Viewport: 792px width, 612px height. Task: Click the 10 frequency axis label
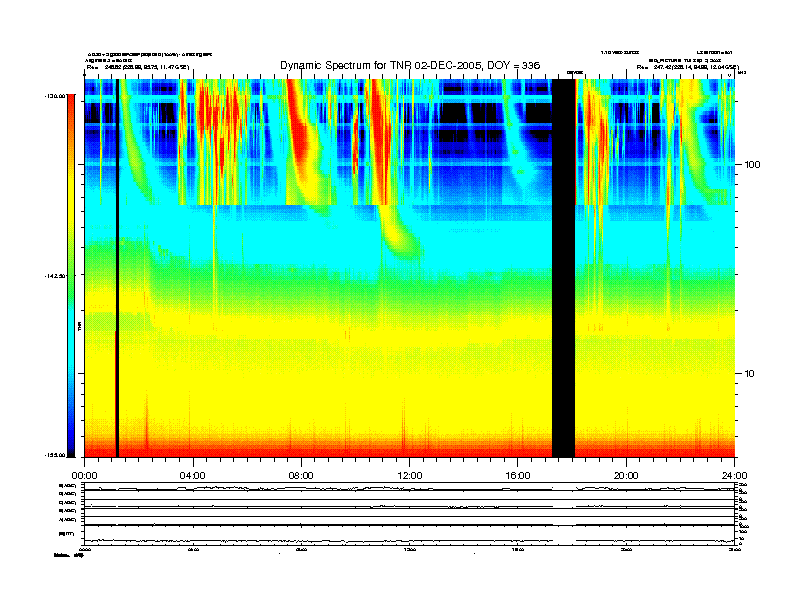(x=750, y=374)
